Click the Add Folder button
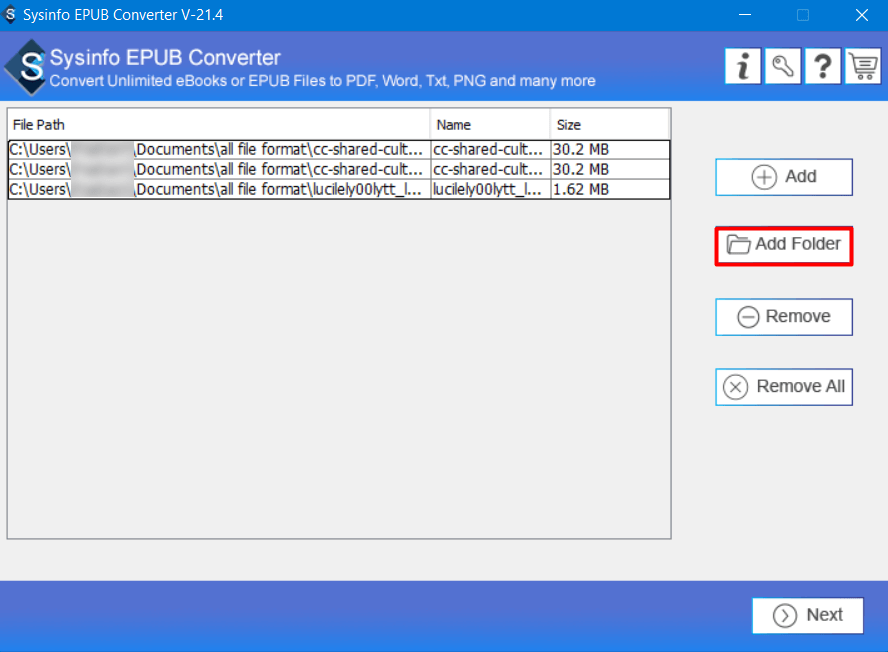The height and width of the screenshot is (652, 888). pyautogui.click(x=784, y=246)
